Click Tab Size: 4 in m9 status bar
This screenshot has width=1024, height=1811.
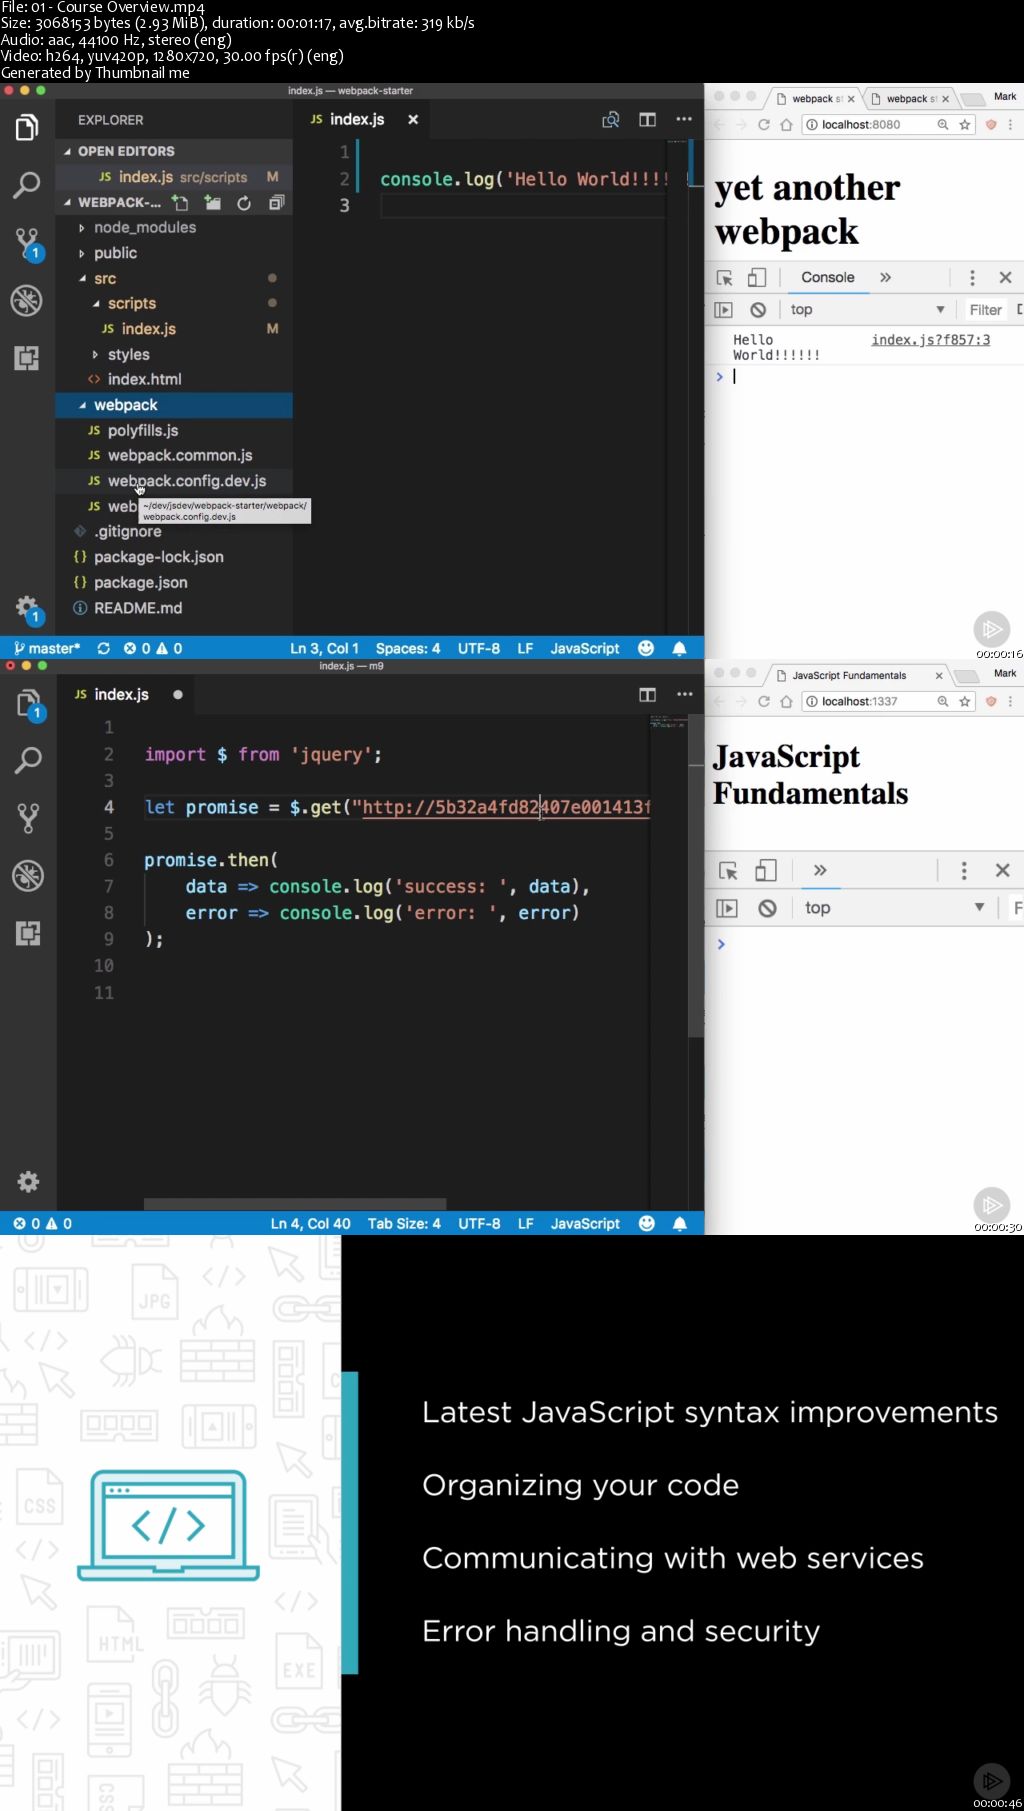[404, 1223]
